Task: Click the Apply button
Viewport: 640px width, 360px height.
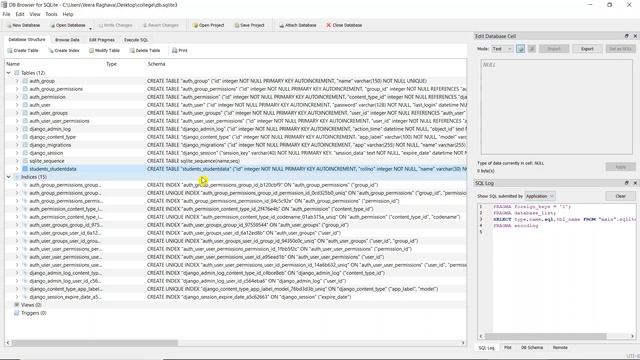Action: (x=620, y=167)
